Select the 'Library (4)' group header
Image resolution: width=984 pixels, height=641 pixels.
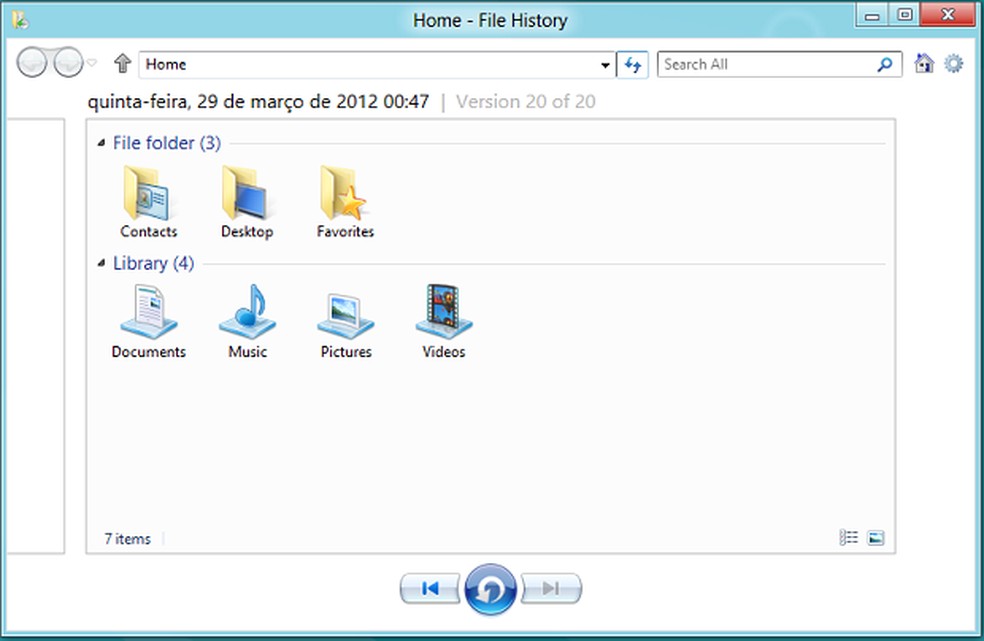click(x=154, y=263)
